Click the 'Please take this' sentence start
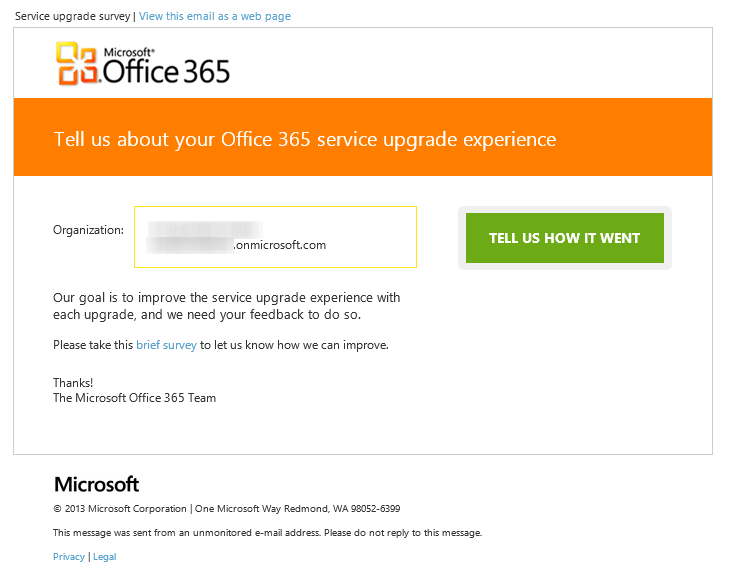739x579 pixels. 93,345
